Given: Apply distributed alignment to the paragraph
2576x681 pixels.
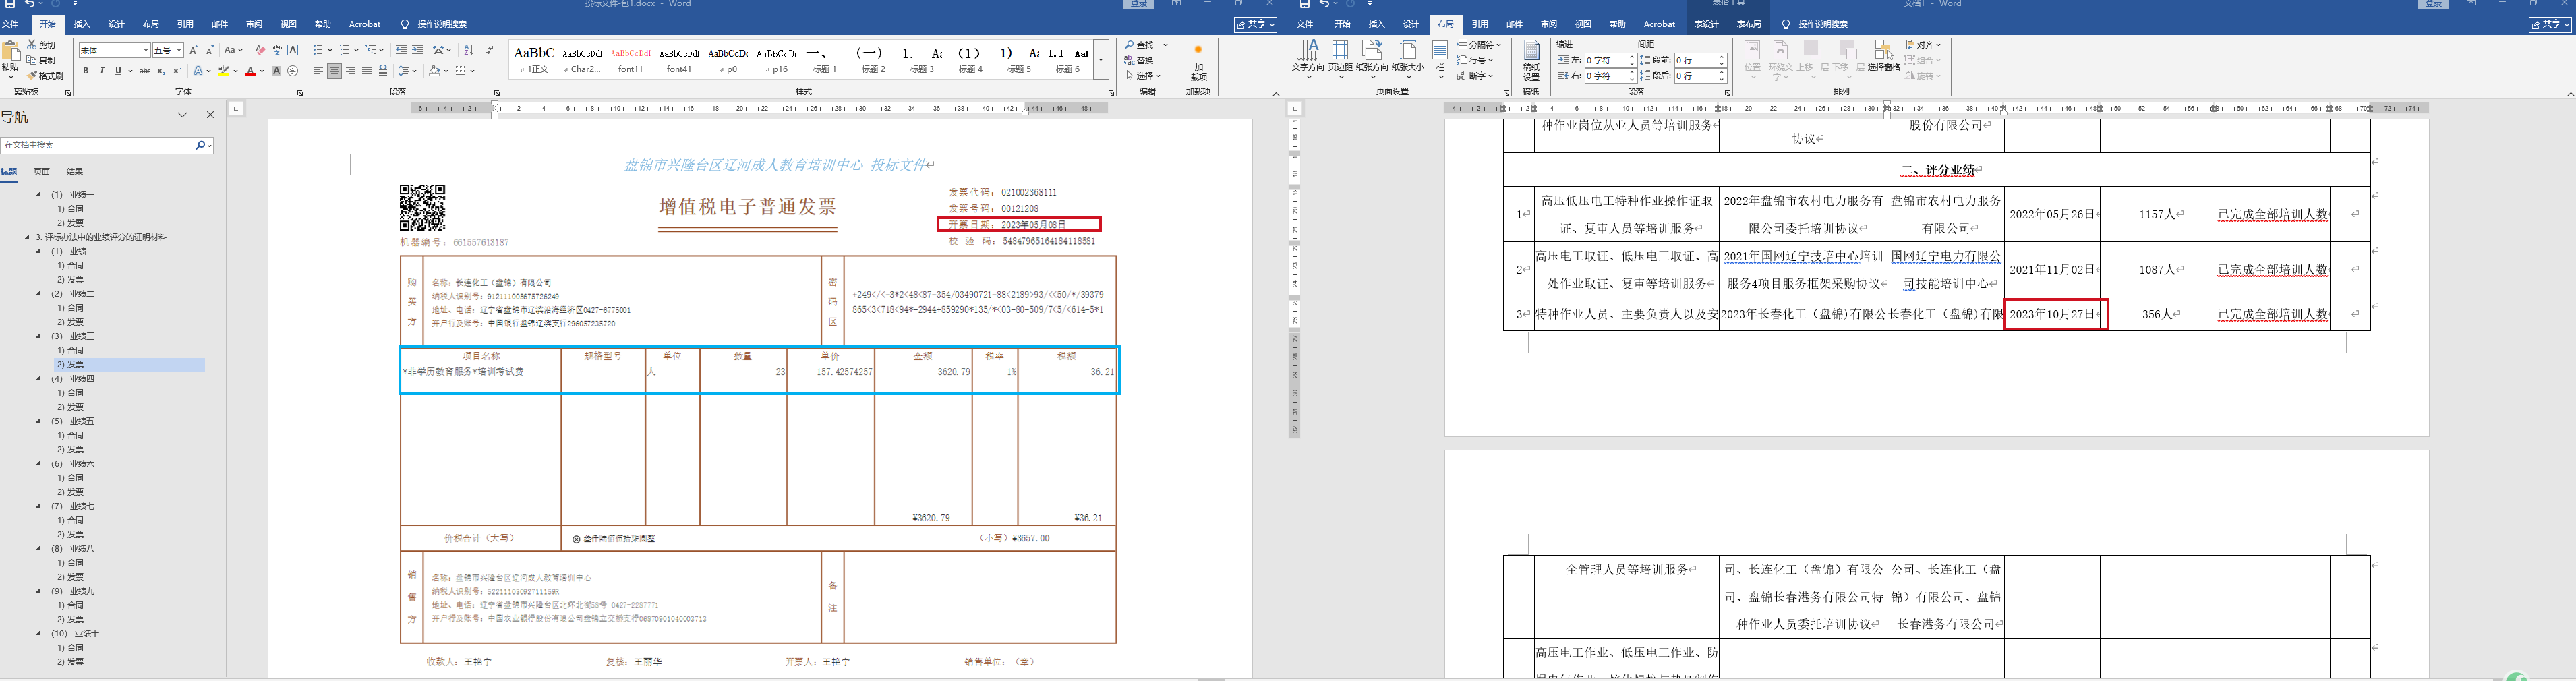Looking at the screenshot, I should [x=383, y=71].
